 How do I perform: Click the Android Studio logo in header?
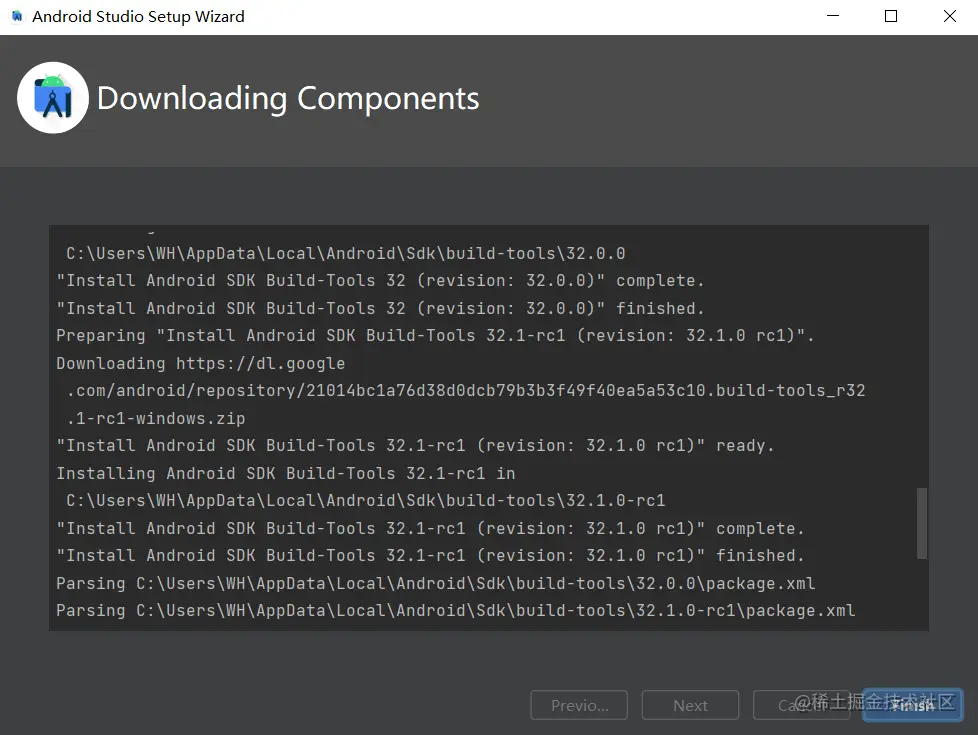tap(53, 97)
